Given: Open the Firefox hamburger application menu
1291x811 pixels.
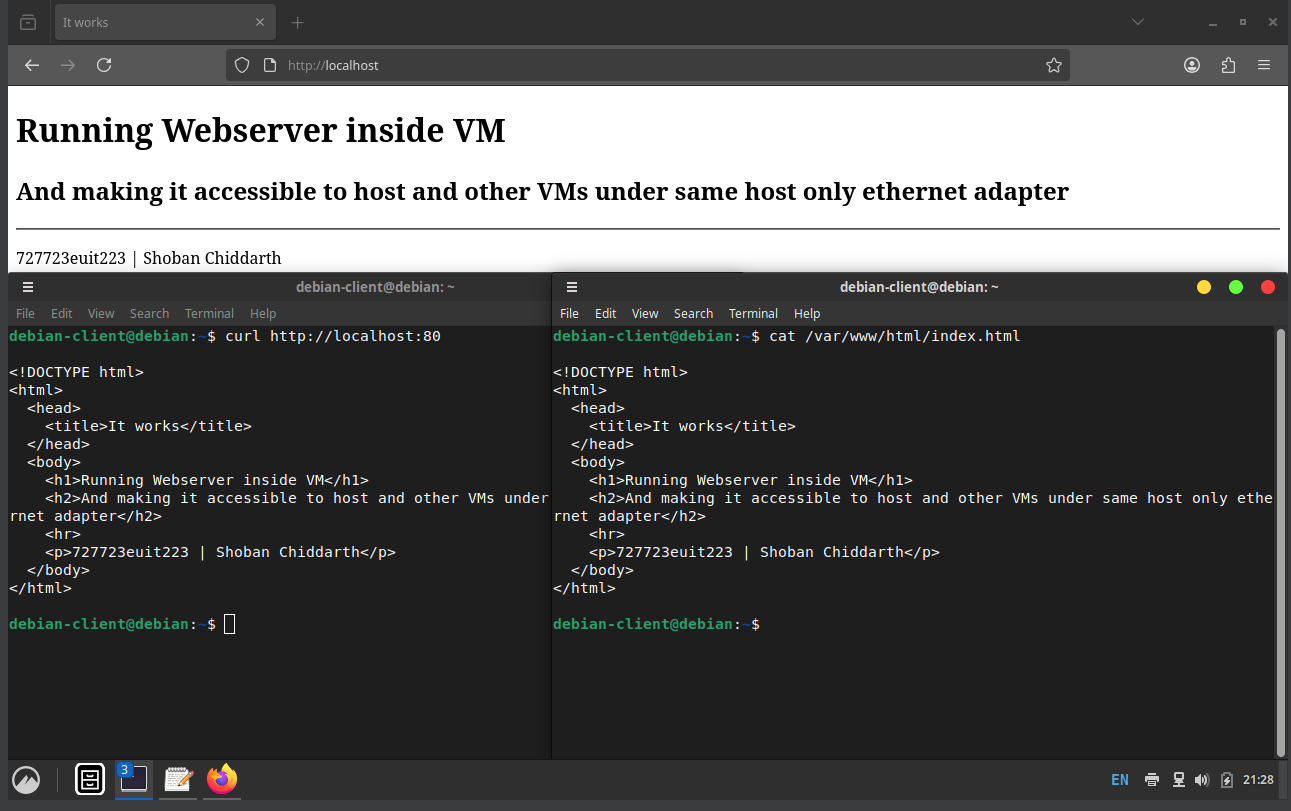Looking at the screenshot, I should [x=1264, y=65].
